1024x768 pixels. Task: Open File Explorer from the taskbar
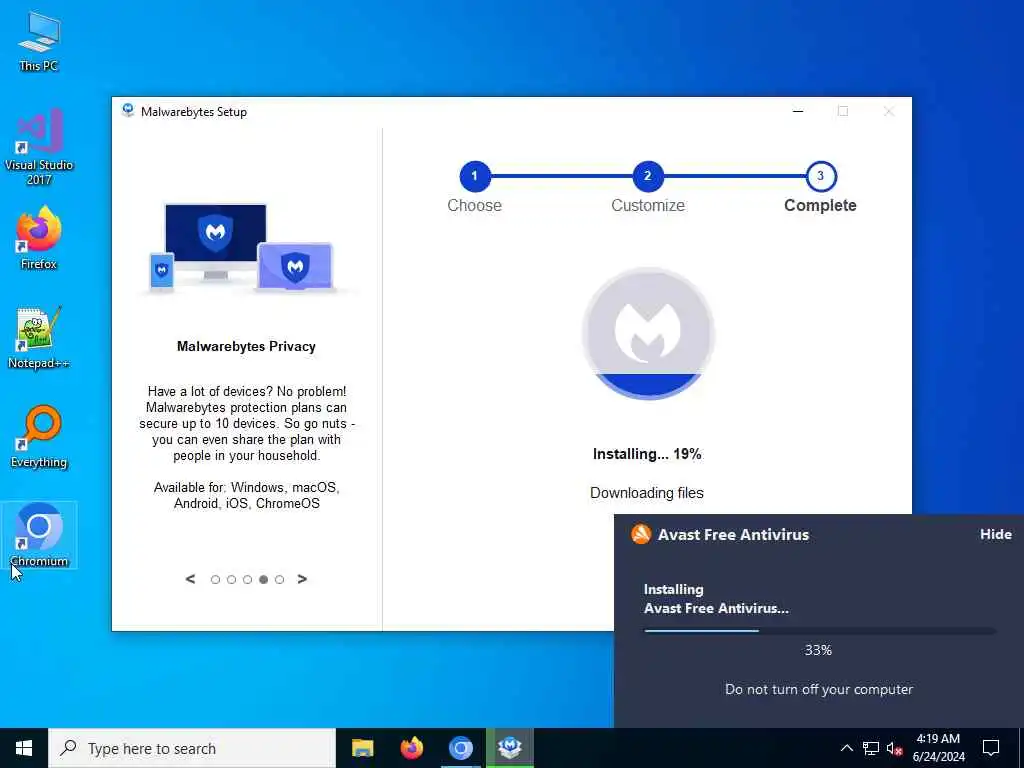(x=362, y=748)
